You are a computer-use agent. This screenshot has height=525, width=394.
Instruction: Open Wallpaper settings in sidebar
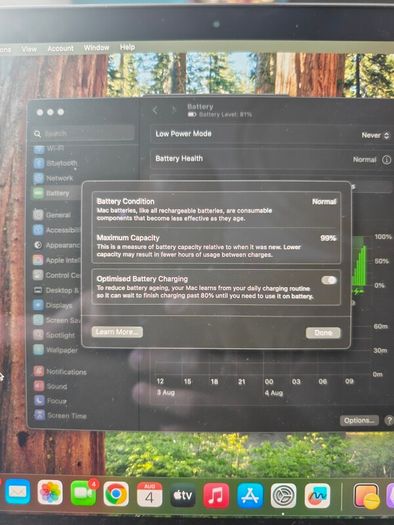click(56, 350)
